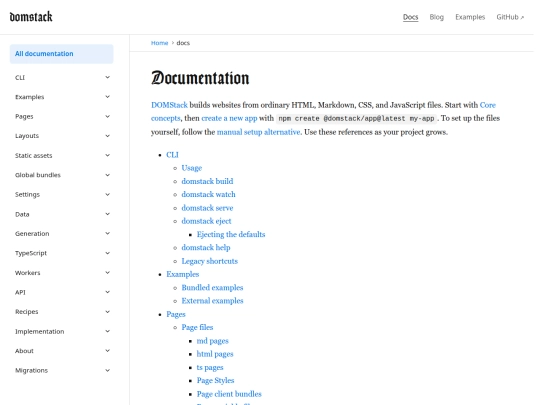Open the create a new app link

click(x=229, y=118)
